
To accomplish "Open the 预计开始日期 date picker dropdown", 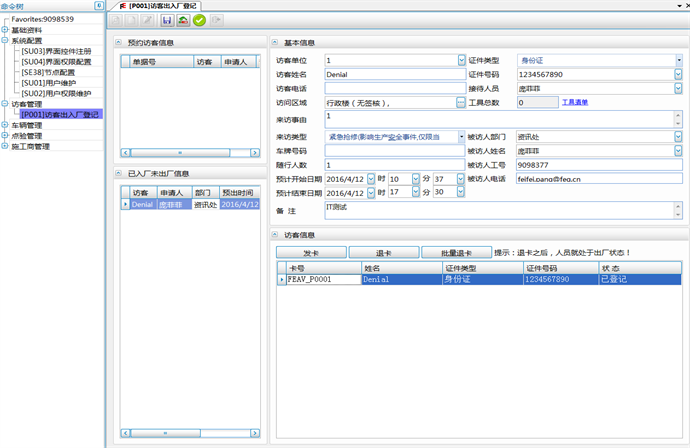I will [370, 179].
